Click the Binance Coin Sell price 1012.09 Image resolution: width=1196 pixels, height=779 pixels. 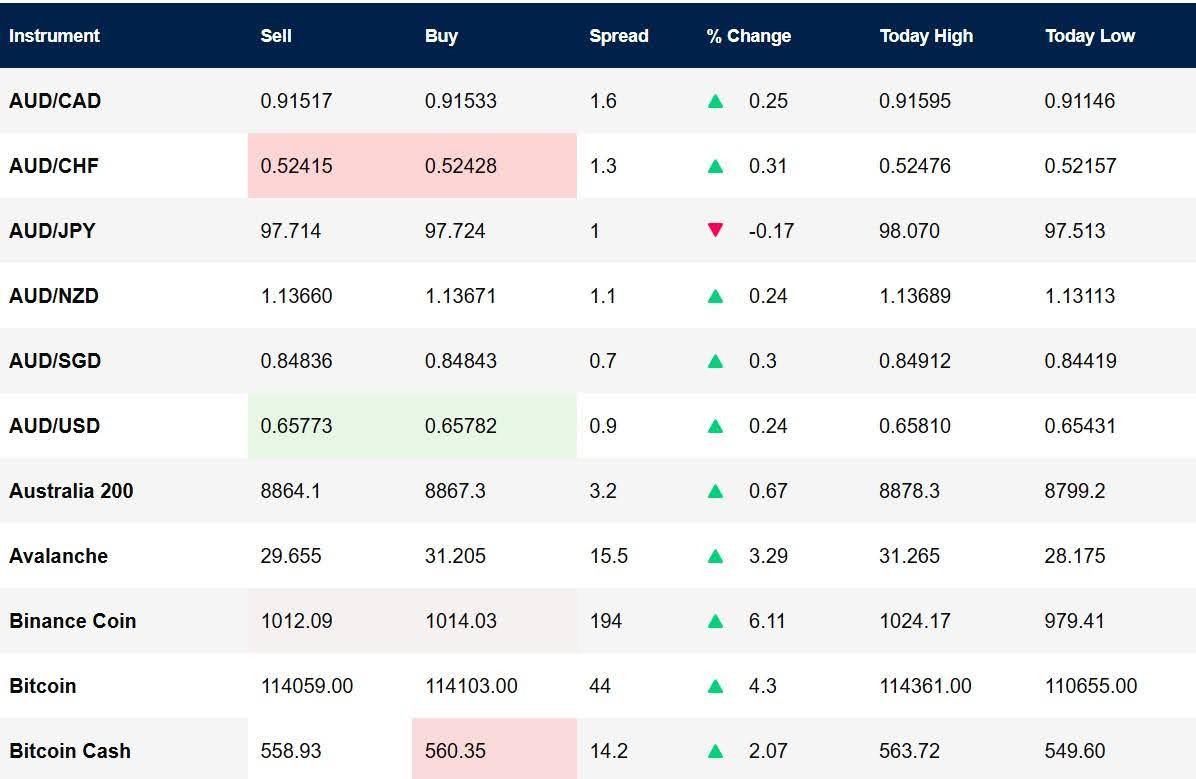(x=295, y=621)
